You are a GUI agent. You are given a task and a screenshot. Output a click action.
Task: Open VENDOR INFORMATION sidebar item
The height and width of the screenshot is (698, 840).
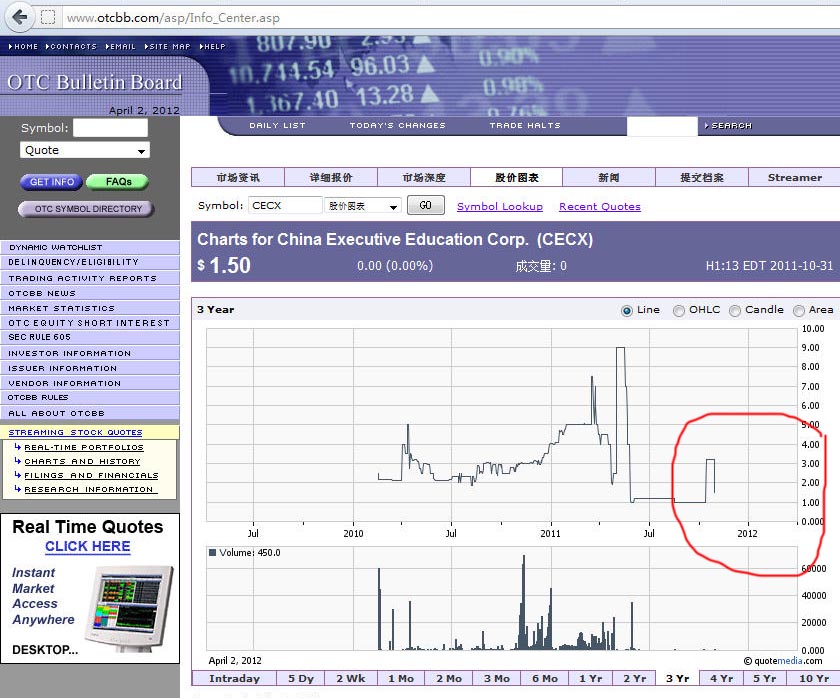pyautogui.click(x=90, y=383)
